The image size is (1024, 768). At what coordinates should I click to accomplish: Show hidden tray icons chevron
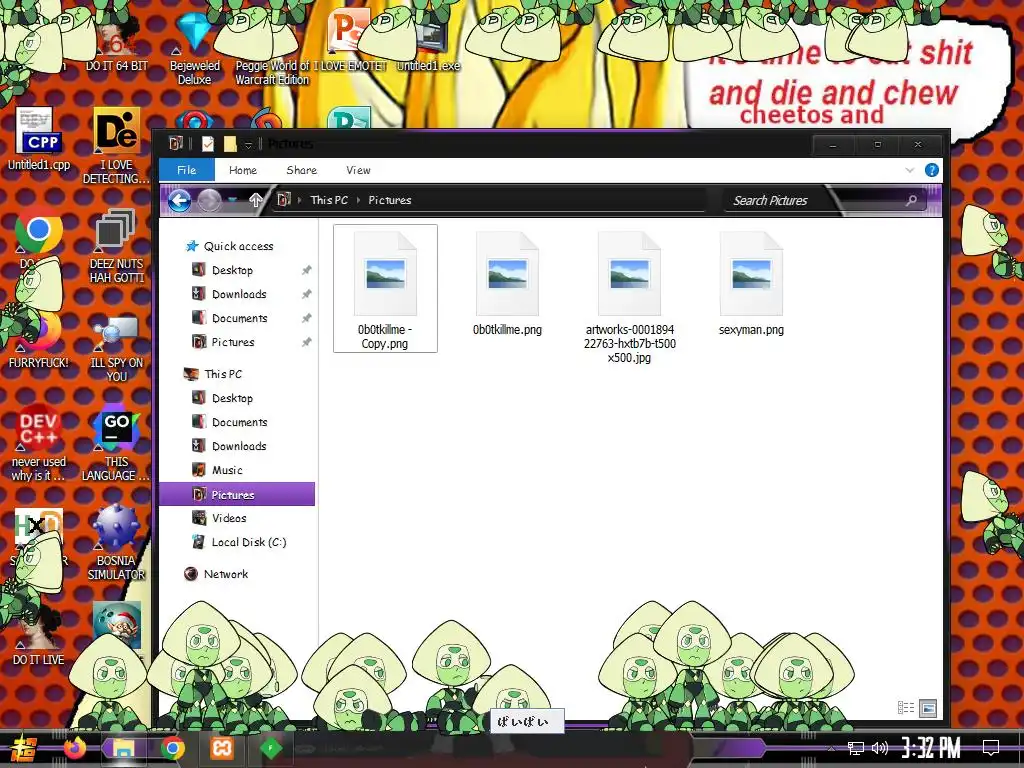coord(831,748)
